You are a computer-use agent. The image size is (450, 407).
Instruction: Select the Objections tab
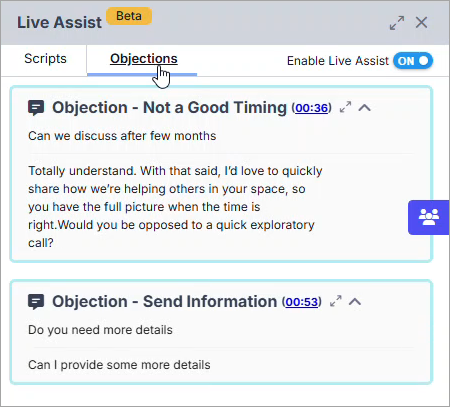pyautogui.click(x=144, y=59)
